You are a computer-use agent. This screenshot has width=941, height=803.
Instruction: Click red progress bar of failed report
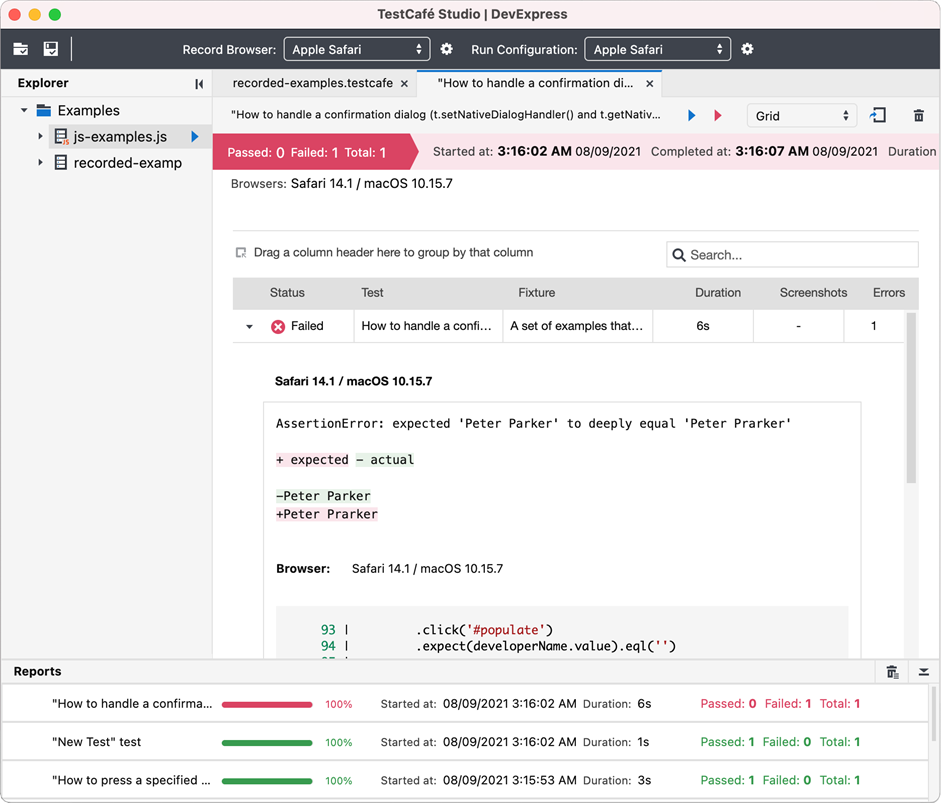pyautogui.click(x=267, y=705)
